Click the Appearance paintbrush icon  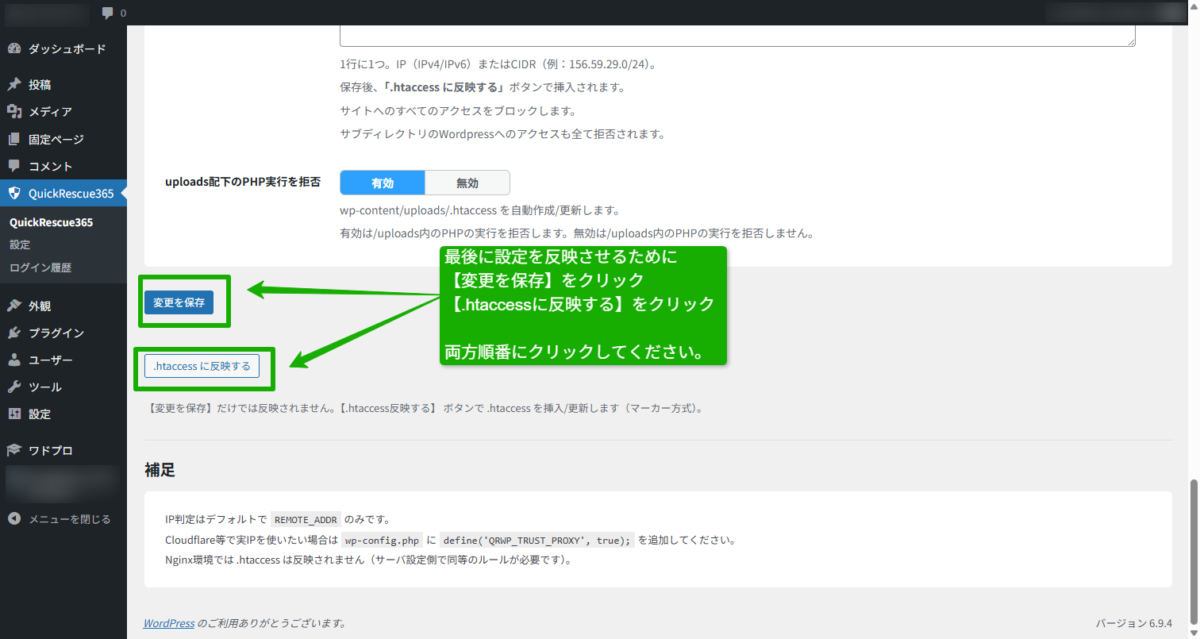click(x=14, y=306)
